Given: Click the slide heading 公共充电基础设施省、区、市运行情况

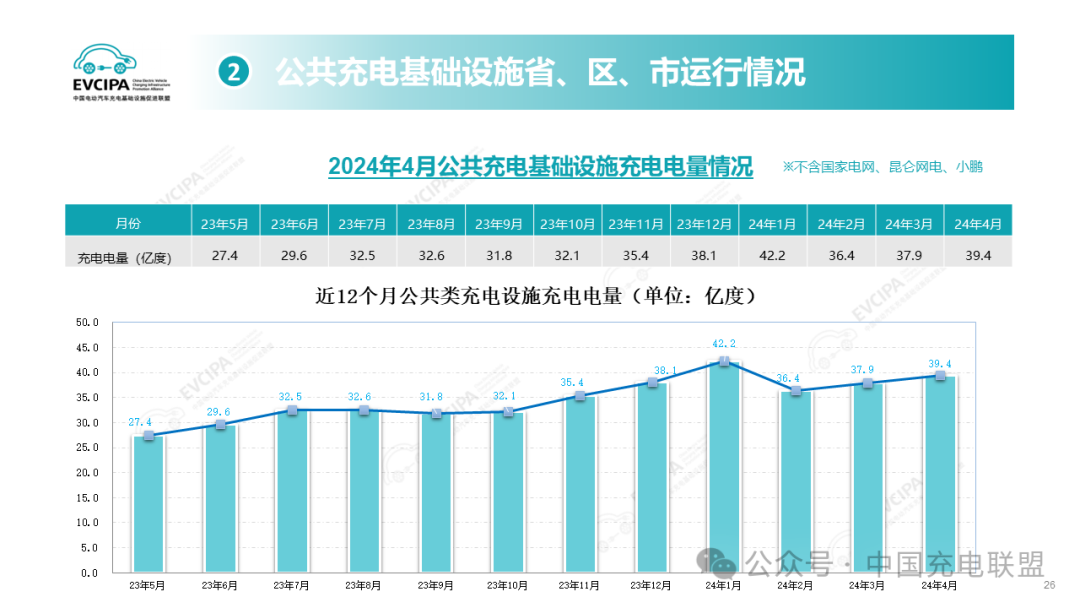Looking at the screenshot, I should tap(540, 72).
